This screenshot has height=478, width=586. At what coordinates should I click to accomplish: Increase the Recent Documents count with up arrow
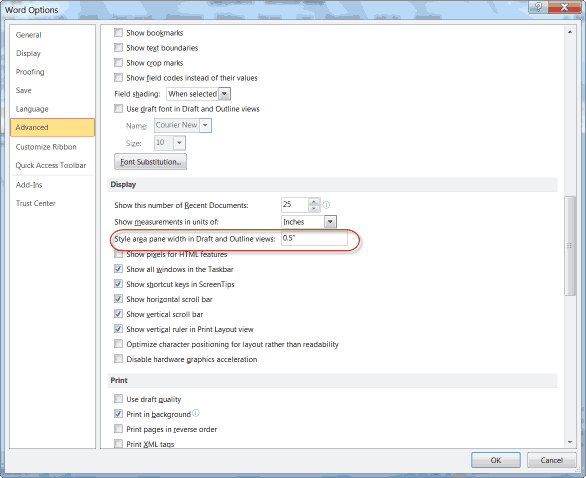(314, 201)
